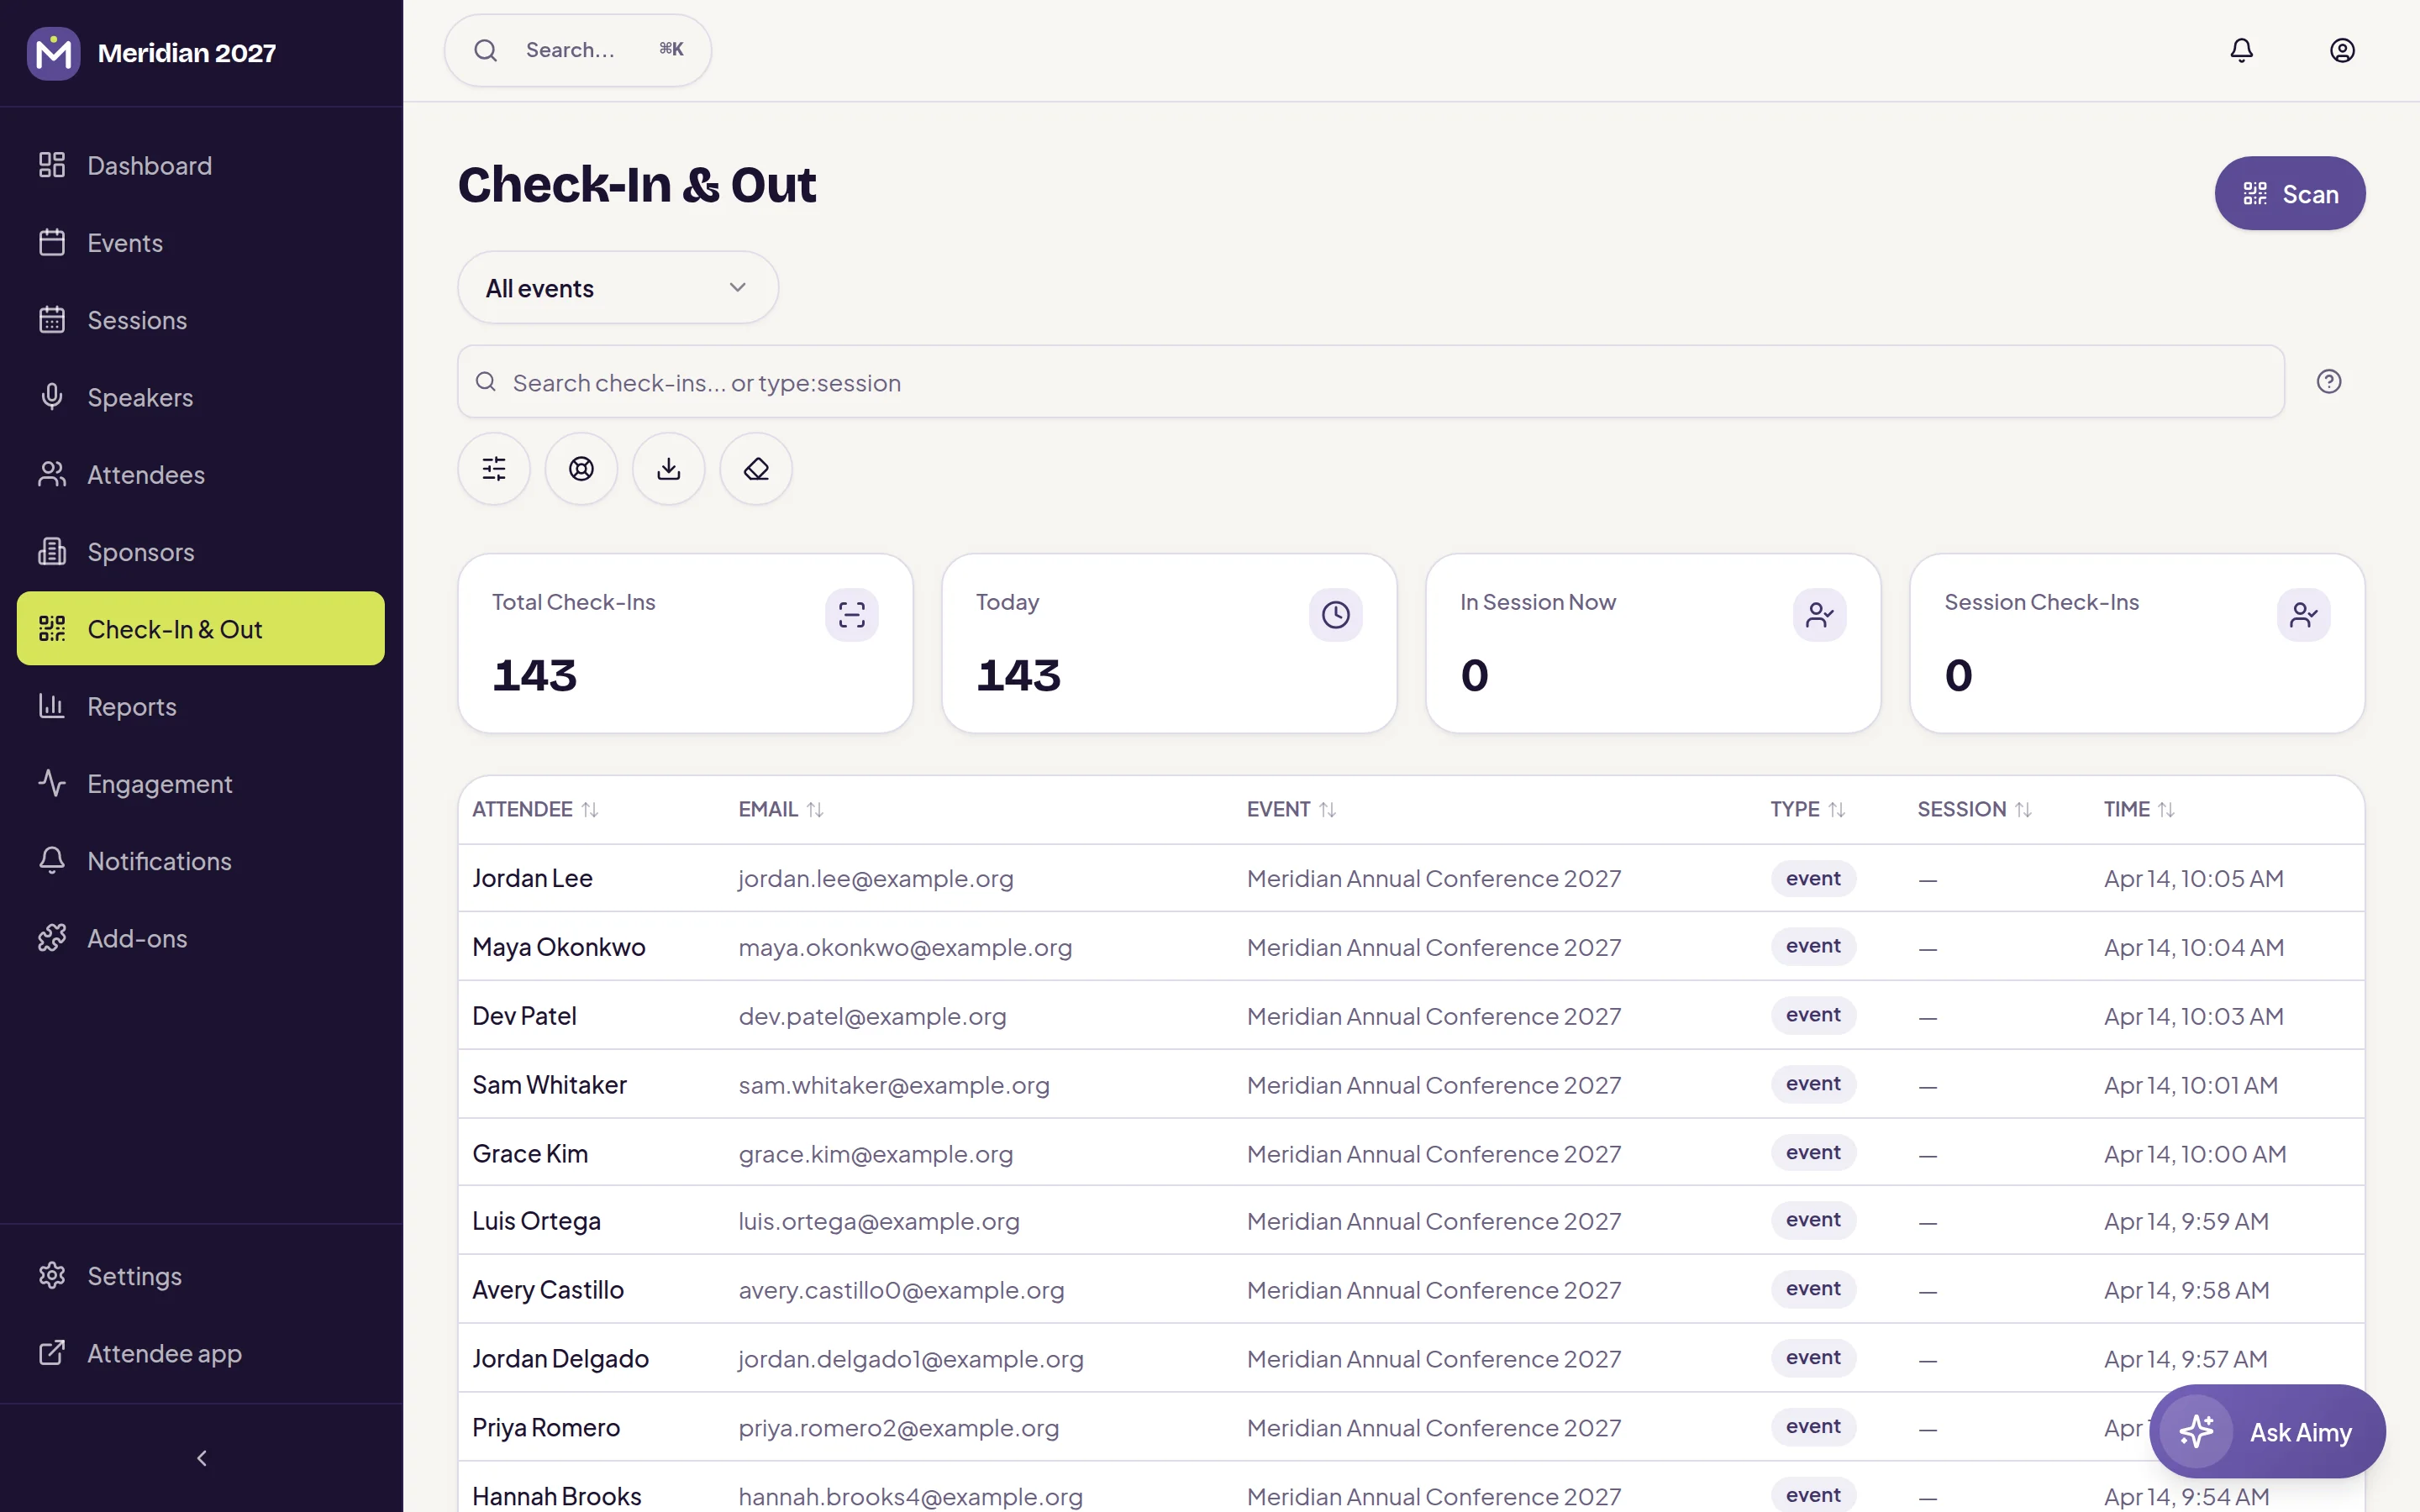The height and width of the screenshot is (1512, 2420).
Task: Click the global Search field in the top bar
Action: (578, 50)
